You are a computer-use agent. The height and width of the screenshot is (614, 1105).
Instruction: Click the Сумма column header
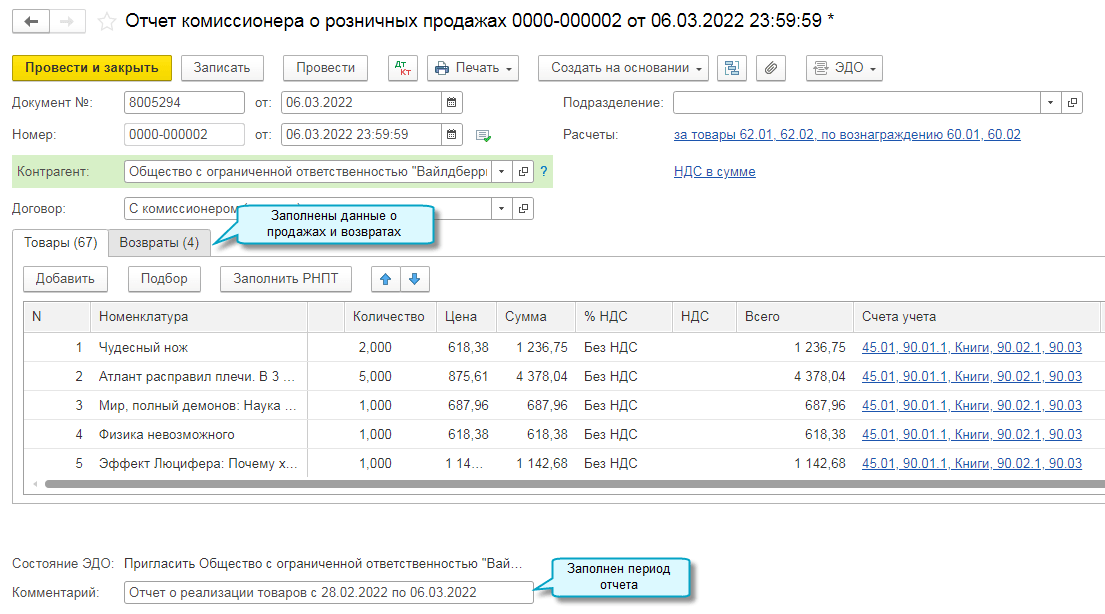tap(536, 317)
